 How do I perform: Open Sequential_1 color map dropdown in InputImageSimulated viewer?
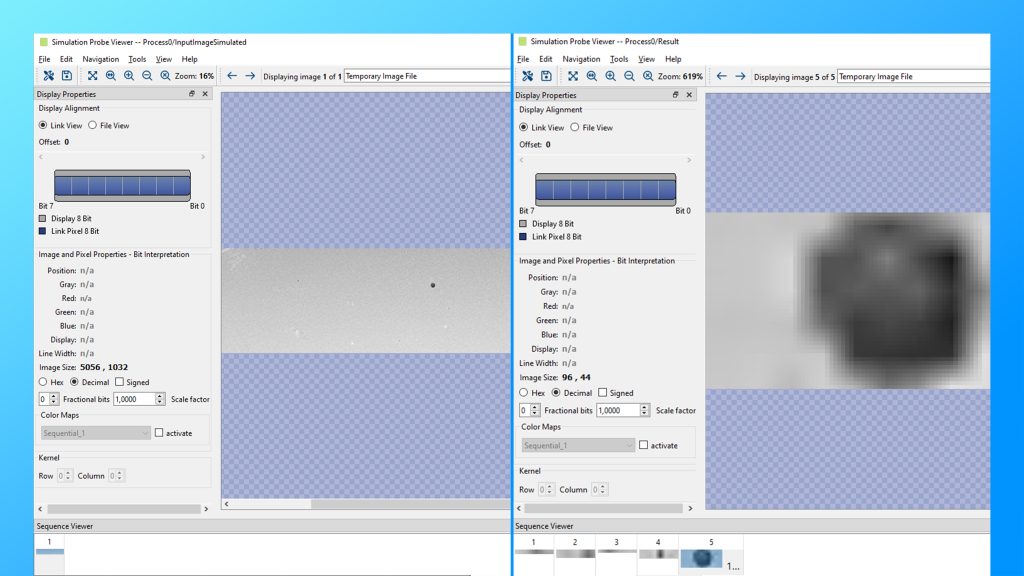point(95,433)
